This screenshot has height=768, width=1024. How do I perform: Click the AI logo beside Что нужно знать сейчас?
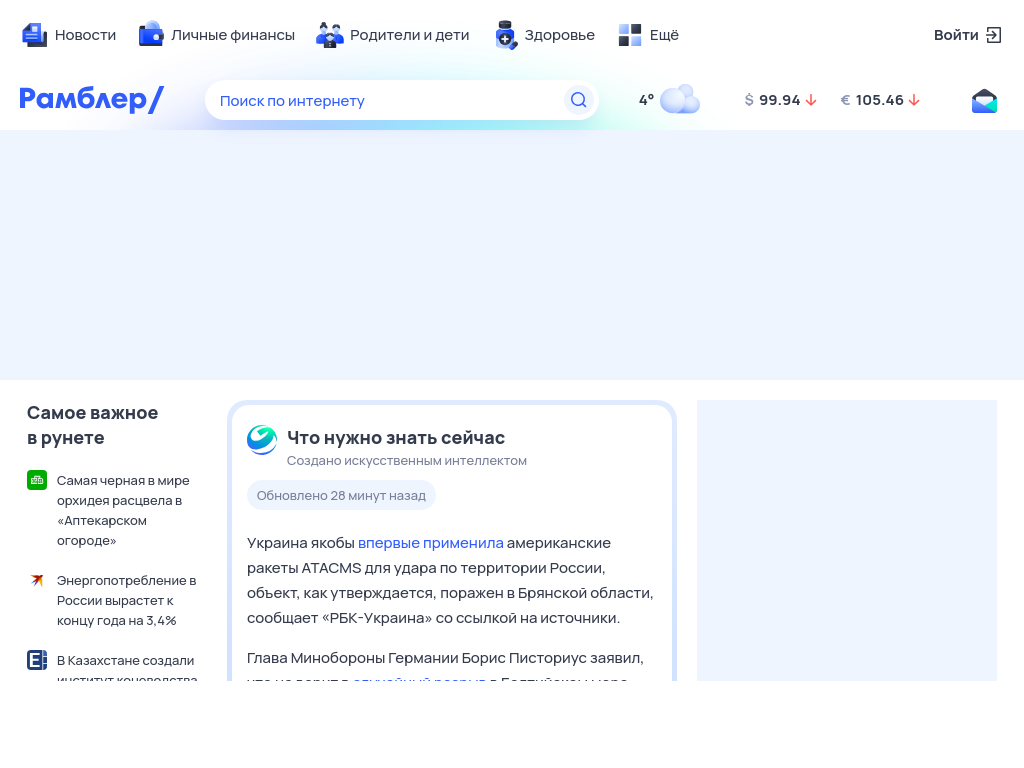pos(262,440)
